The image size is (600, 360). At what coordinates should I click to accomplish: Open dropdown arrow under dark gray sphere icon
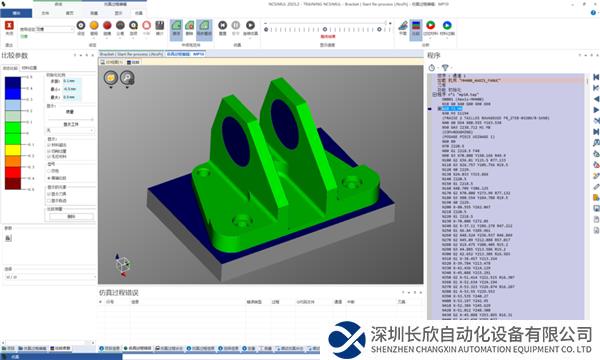(x=120, y=38)
